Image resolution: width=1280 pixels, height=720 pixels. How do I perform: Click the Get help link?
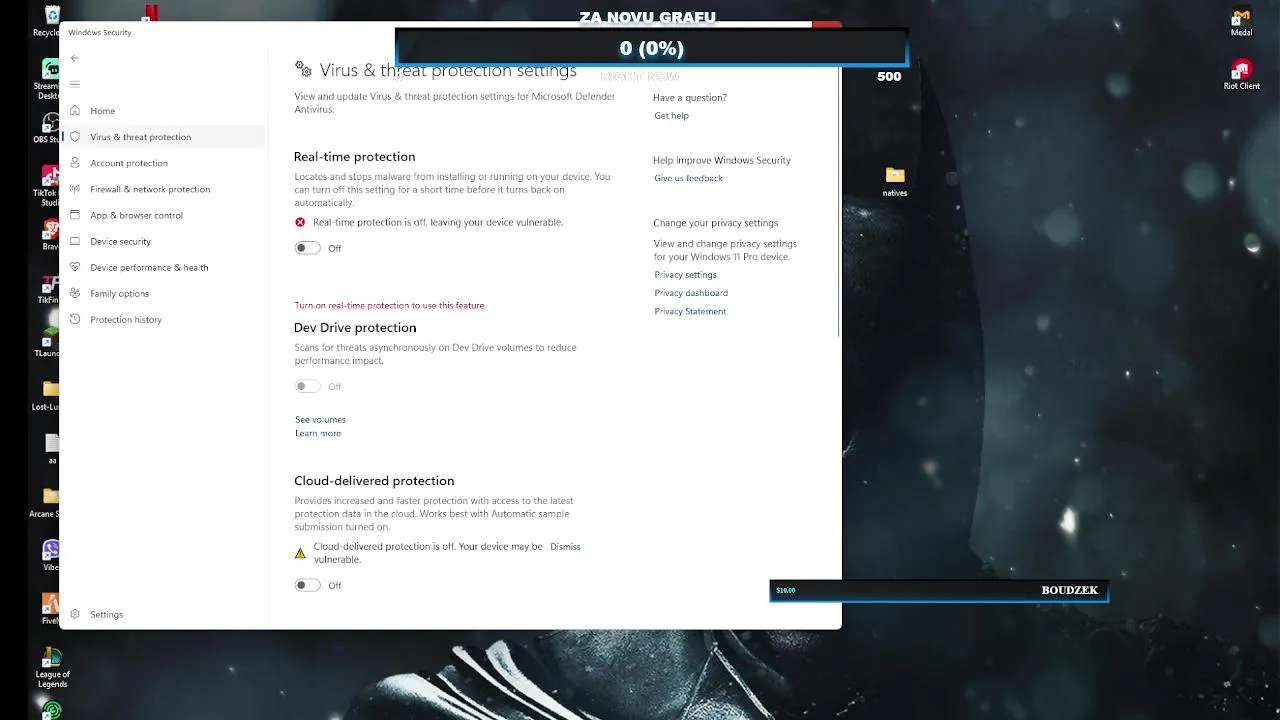pos(671,116)
